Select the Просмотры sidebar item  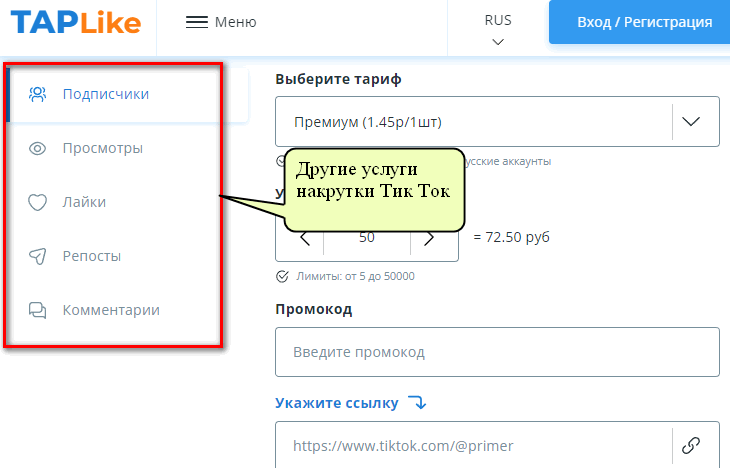coord(102,148)
